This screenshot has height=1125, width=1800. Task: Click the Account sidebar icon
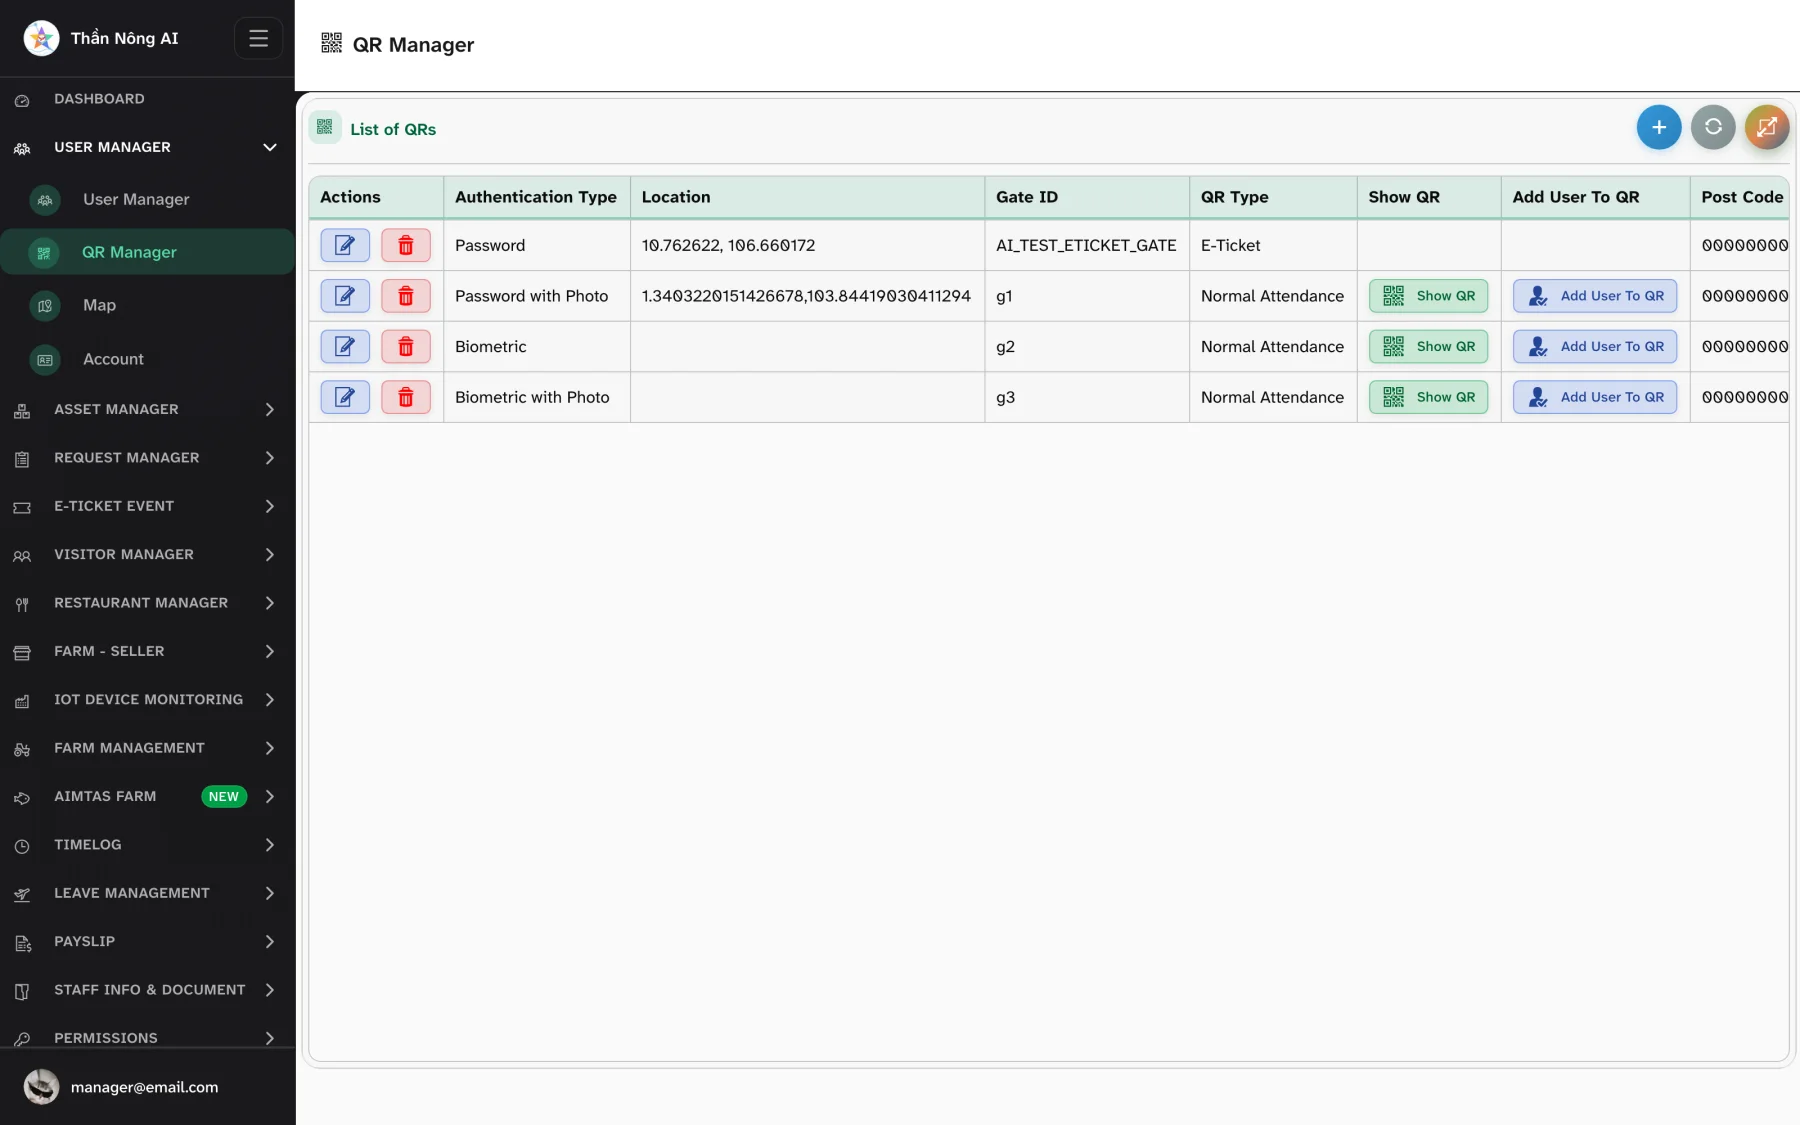pos(45,360)
